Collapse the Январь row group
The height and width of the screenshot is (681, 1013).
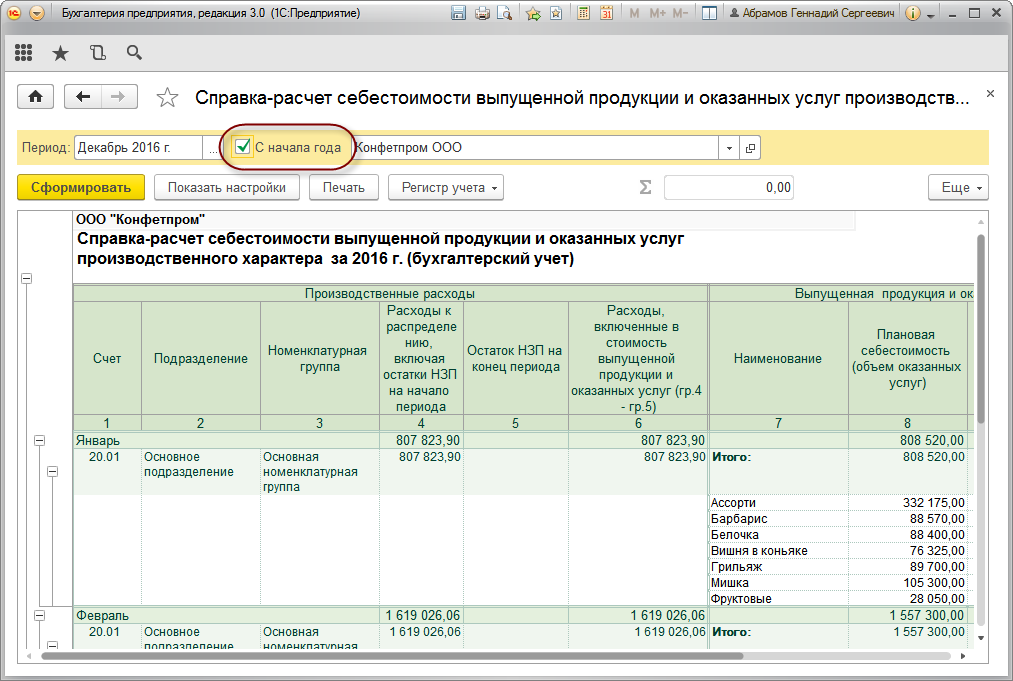[38, 440]
